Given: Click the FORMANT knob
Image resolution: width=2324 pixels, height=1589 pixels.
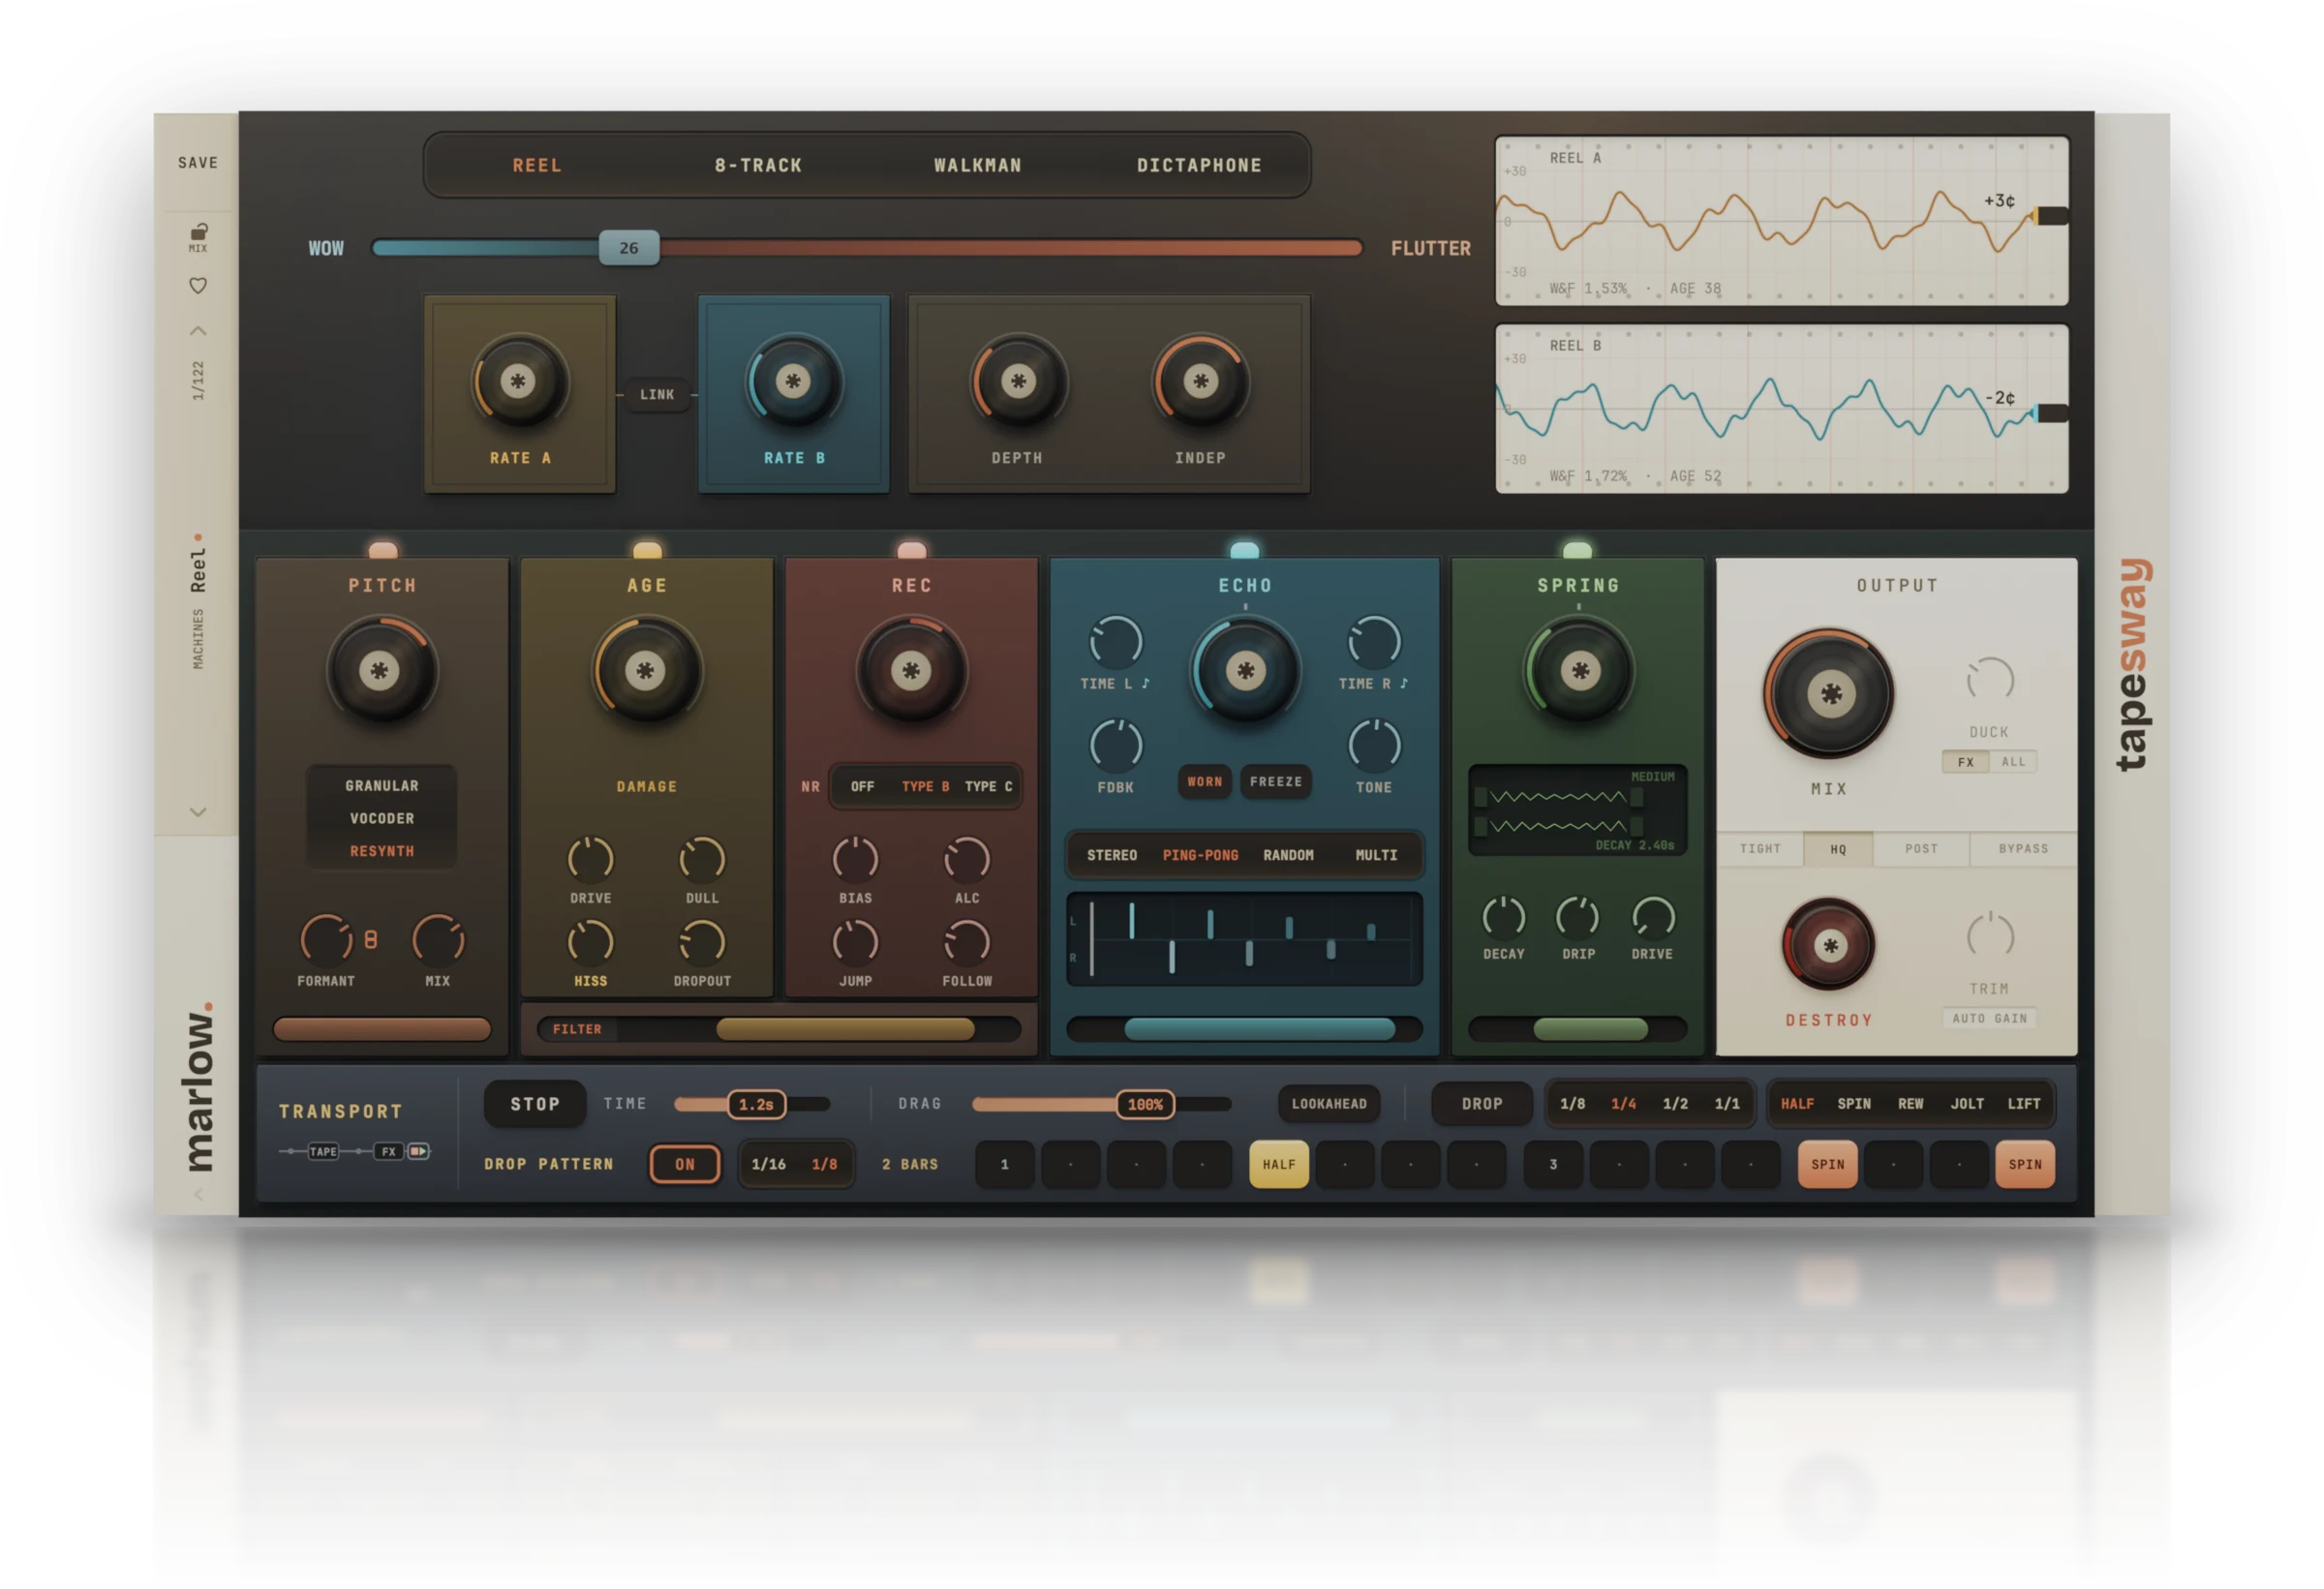Looking at the screenshot, I should click(327, 939).
